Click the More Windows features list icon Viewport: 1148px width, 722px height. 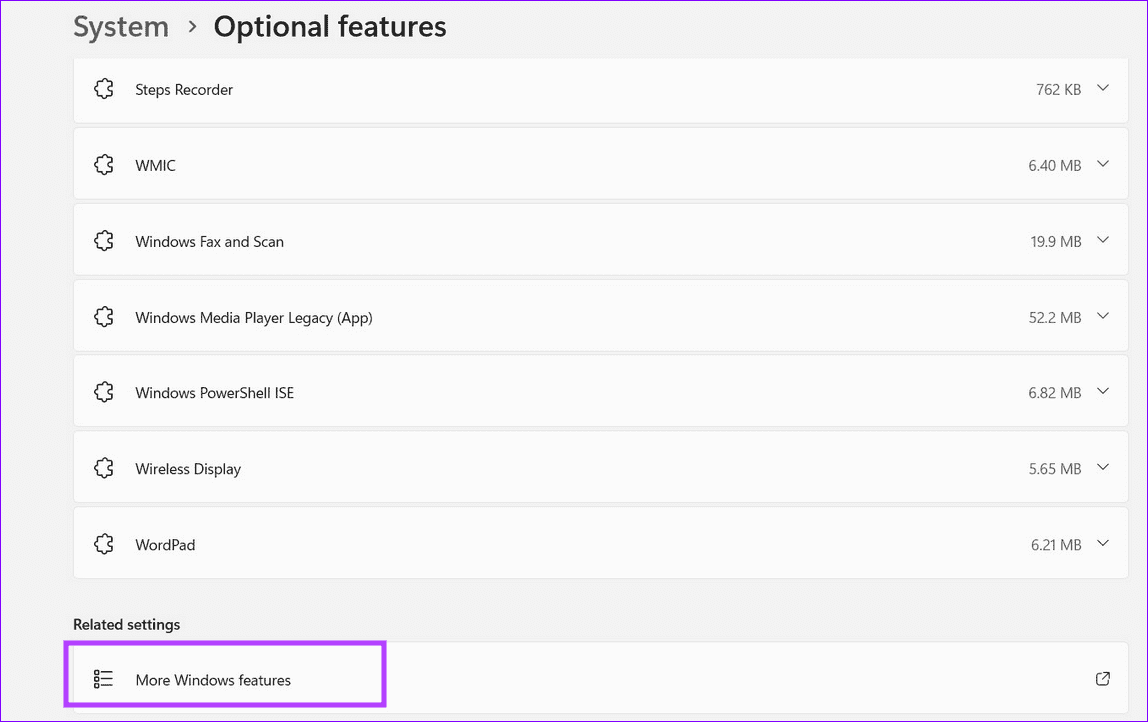pyautogui.click(x=103, y=678)
